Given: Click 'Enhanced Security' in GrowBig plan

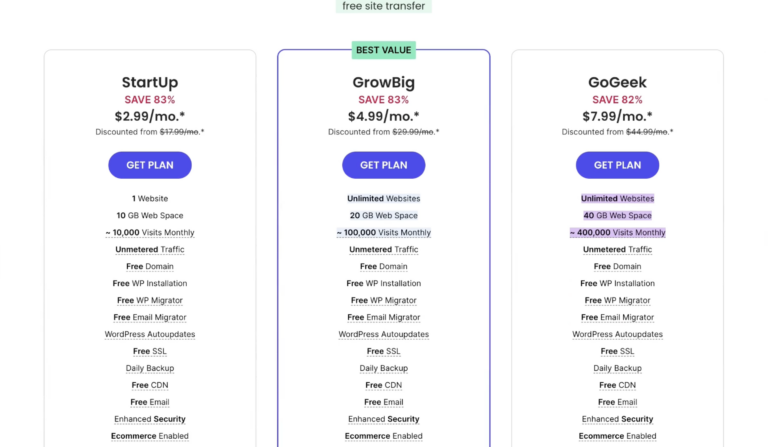Looking at the screenshot, I should [x=384, y=419].
